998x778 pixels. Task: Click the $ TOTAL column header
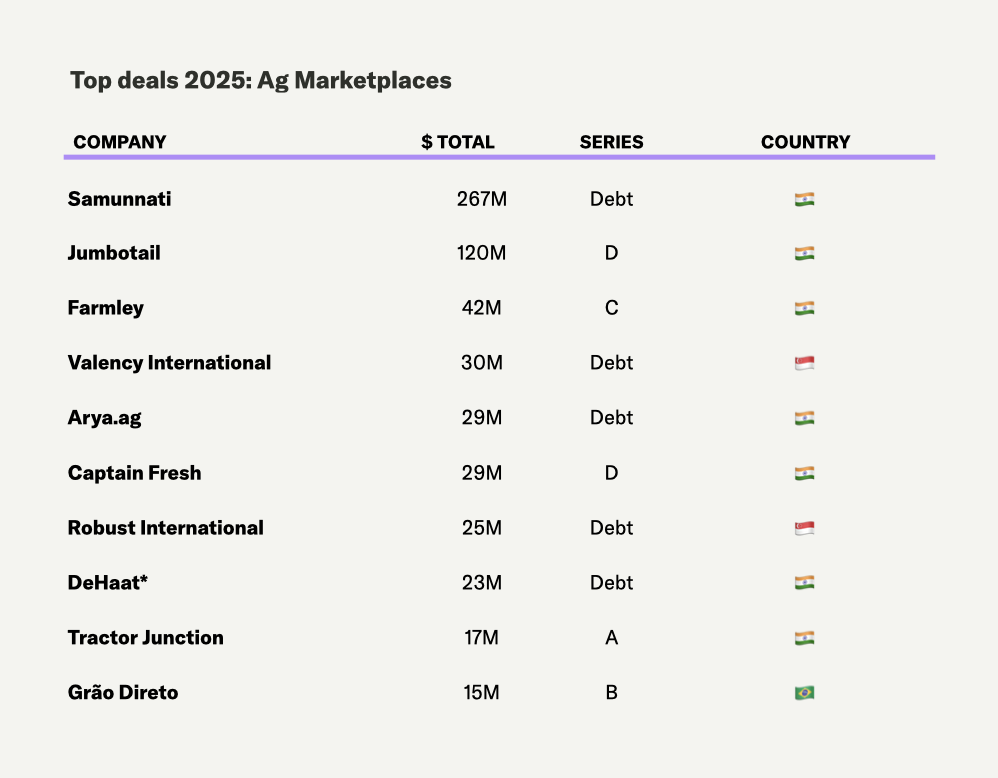pos(458,142)
